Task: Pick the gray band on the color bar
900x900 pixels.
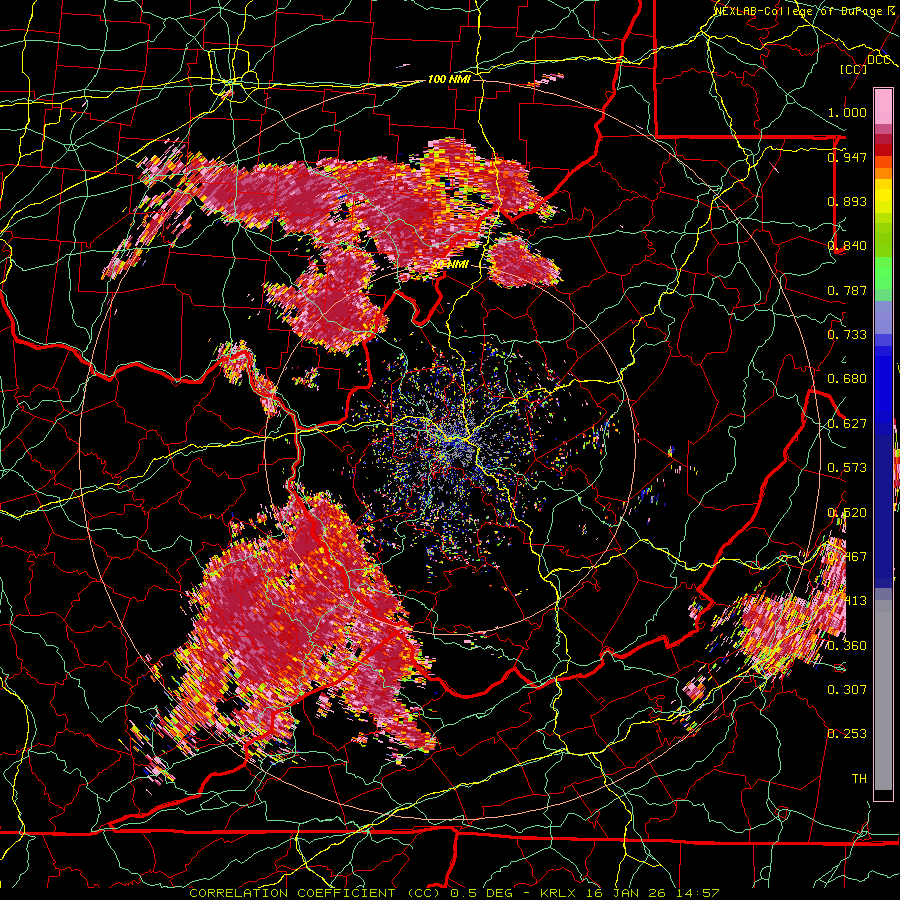Action: (x=883, y=695)
